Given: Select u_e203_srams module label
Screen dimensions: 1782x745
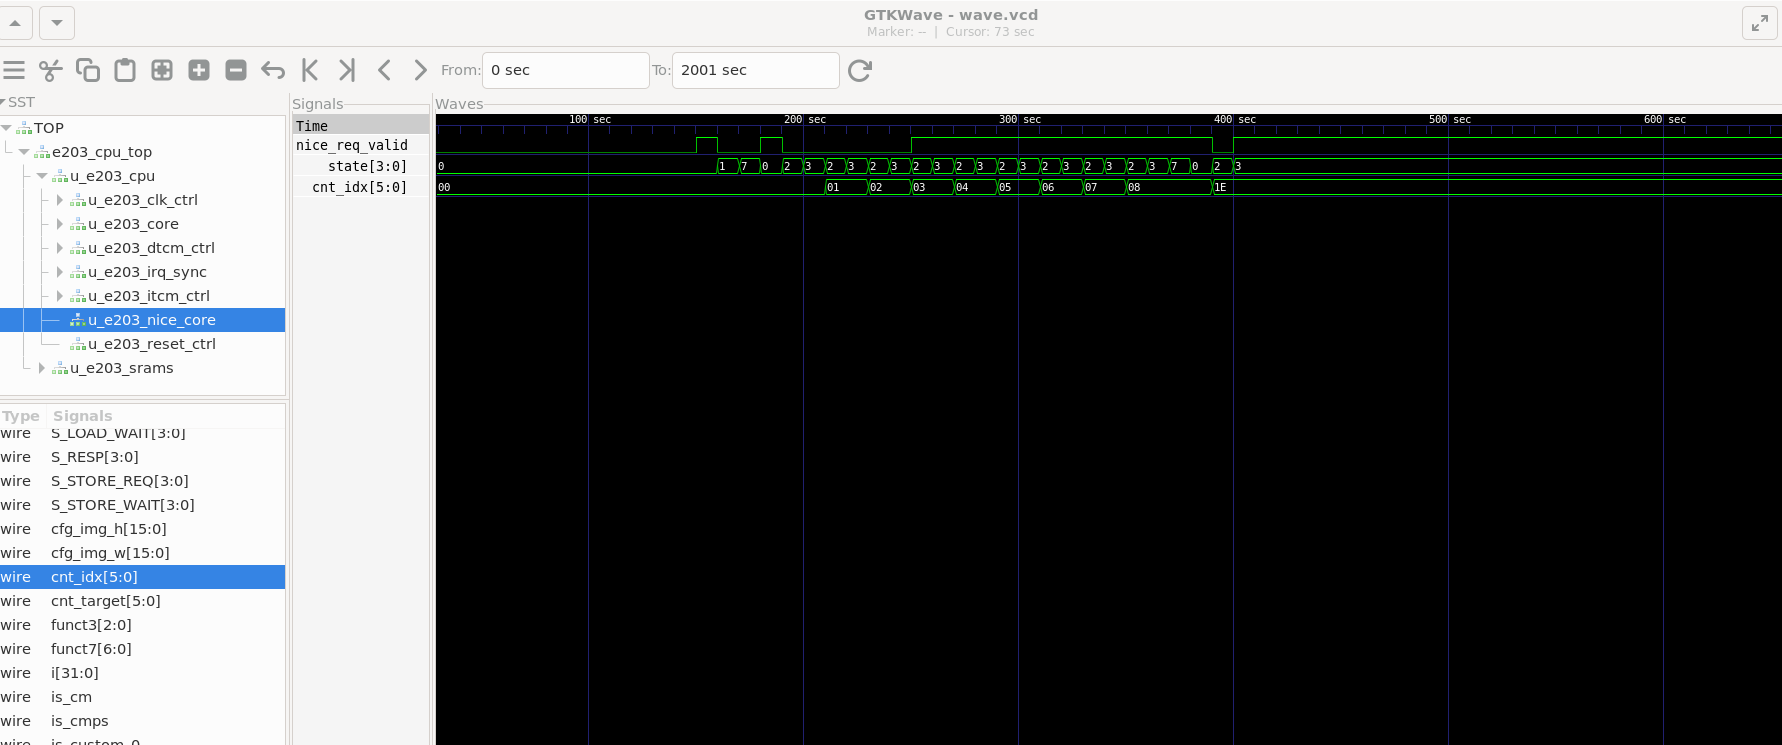Looking at the screenshot, I should pos(122,368).
